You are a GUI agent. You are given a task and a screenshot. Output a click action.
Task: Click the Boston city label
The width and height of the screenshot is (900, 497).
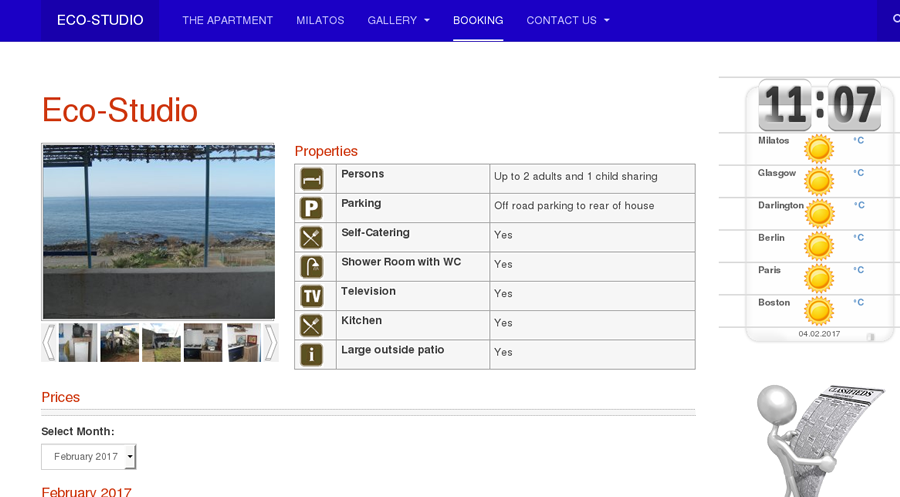774,302
